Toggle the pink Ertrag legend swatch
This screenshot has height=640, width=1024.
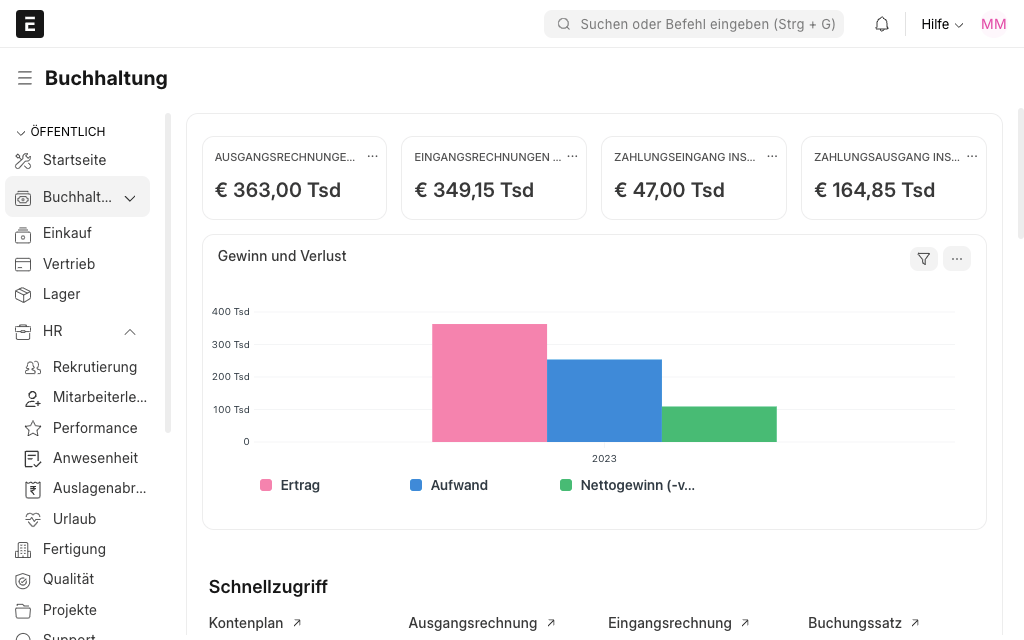click(266, 485)
